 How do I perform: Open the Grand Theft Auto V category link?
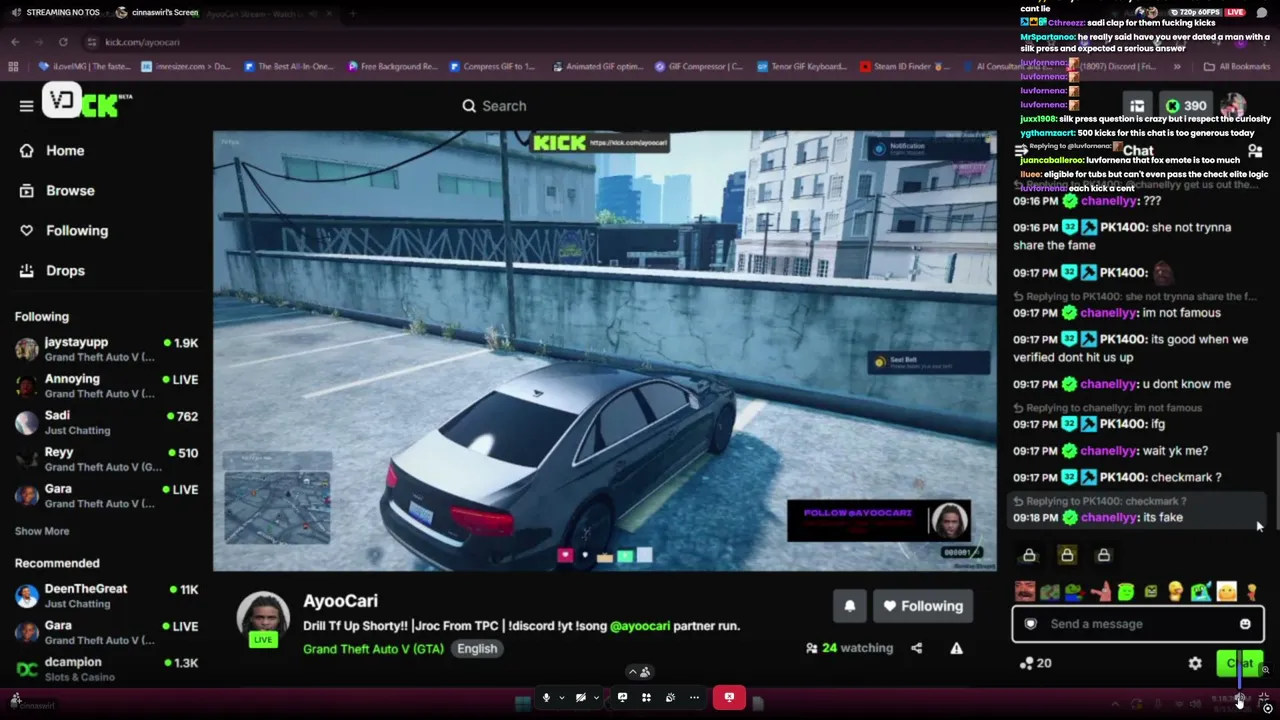pos(373,648)
